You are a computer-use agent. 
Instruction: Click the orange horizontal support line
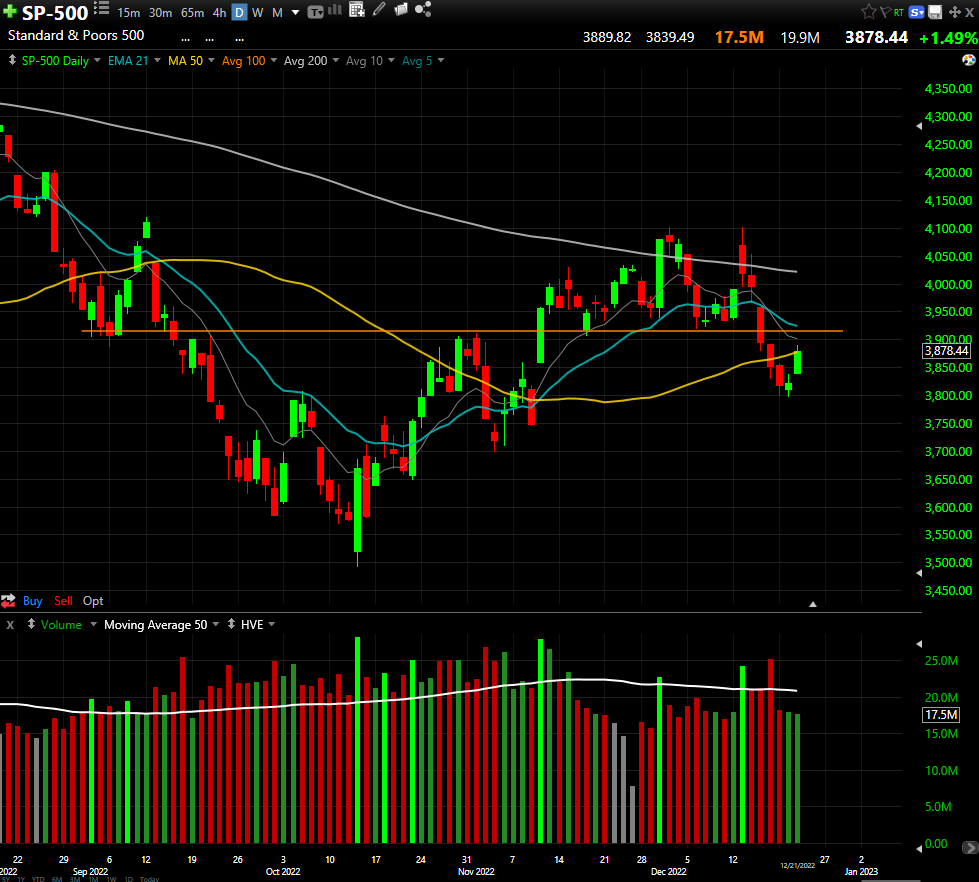pos(462,331)
